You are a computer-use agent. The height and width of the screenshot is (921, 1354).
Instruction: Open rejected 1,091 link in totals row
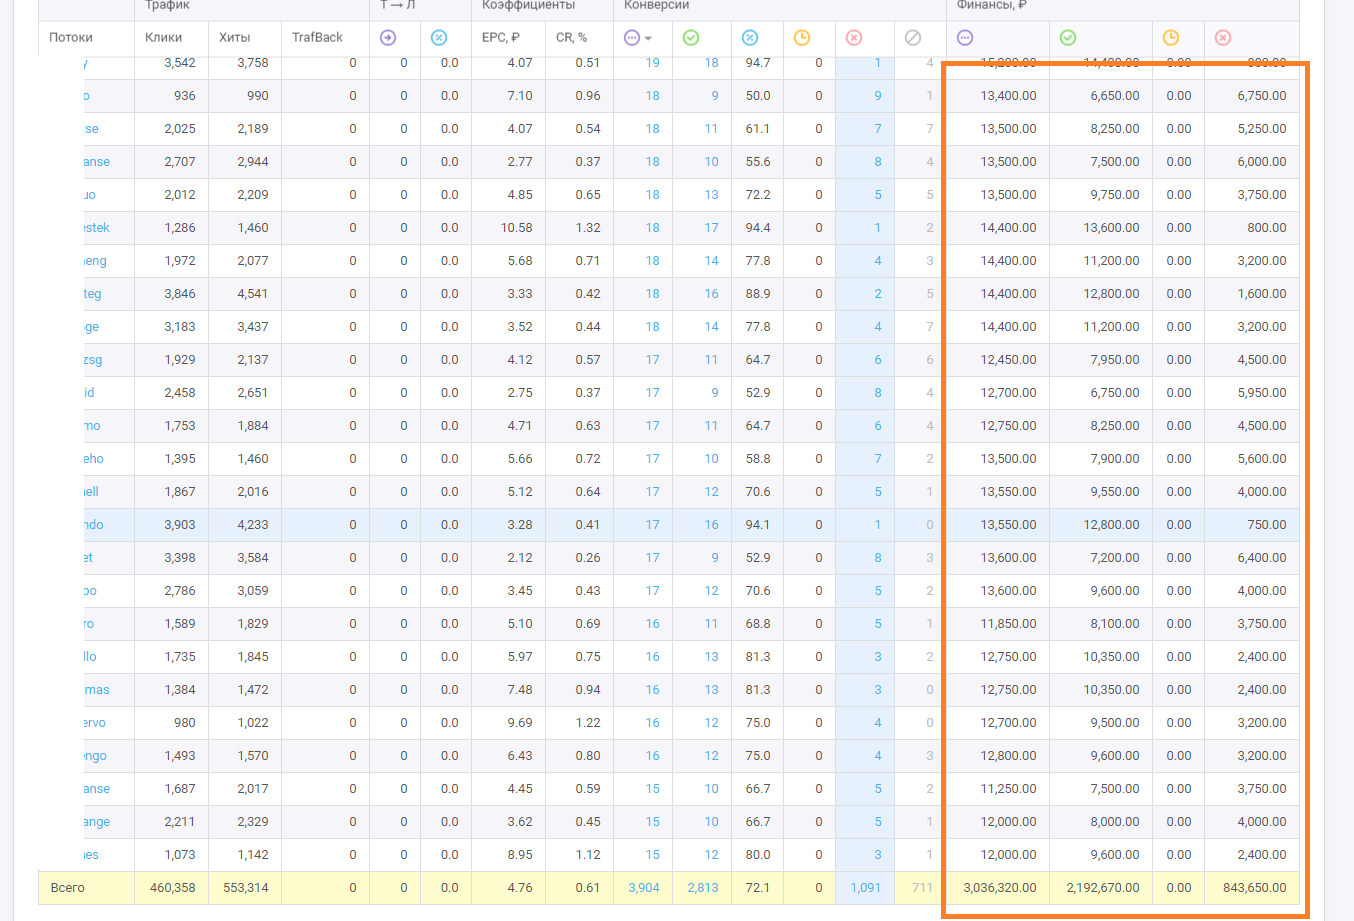[865, 888]
